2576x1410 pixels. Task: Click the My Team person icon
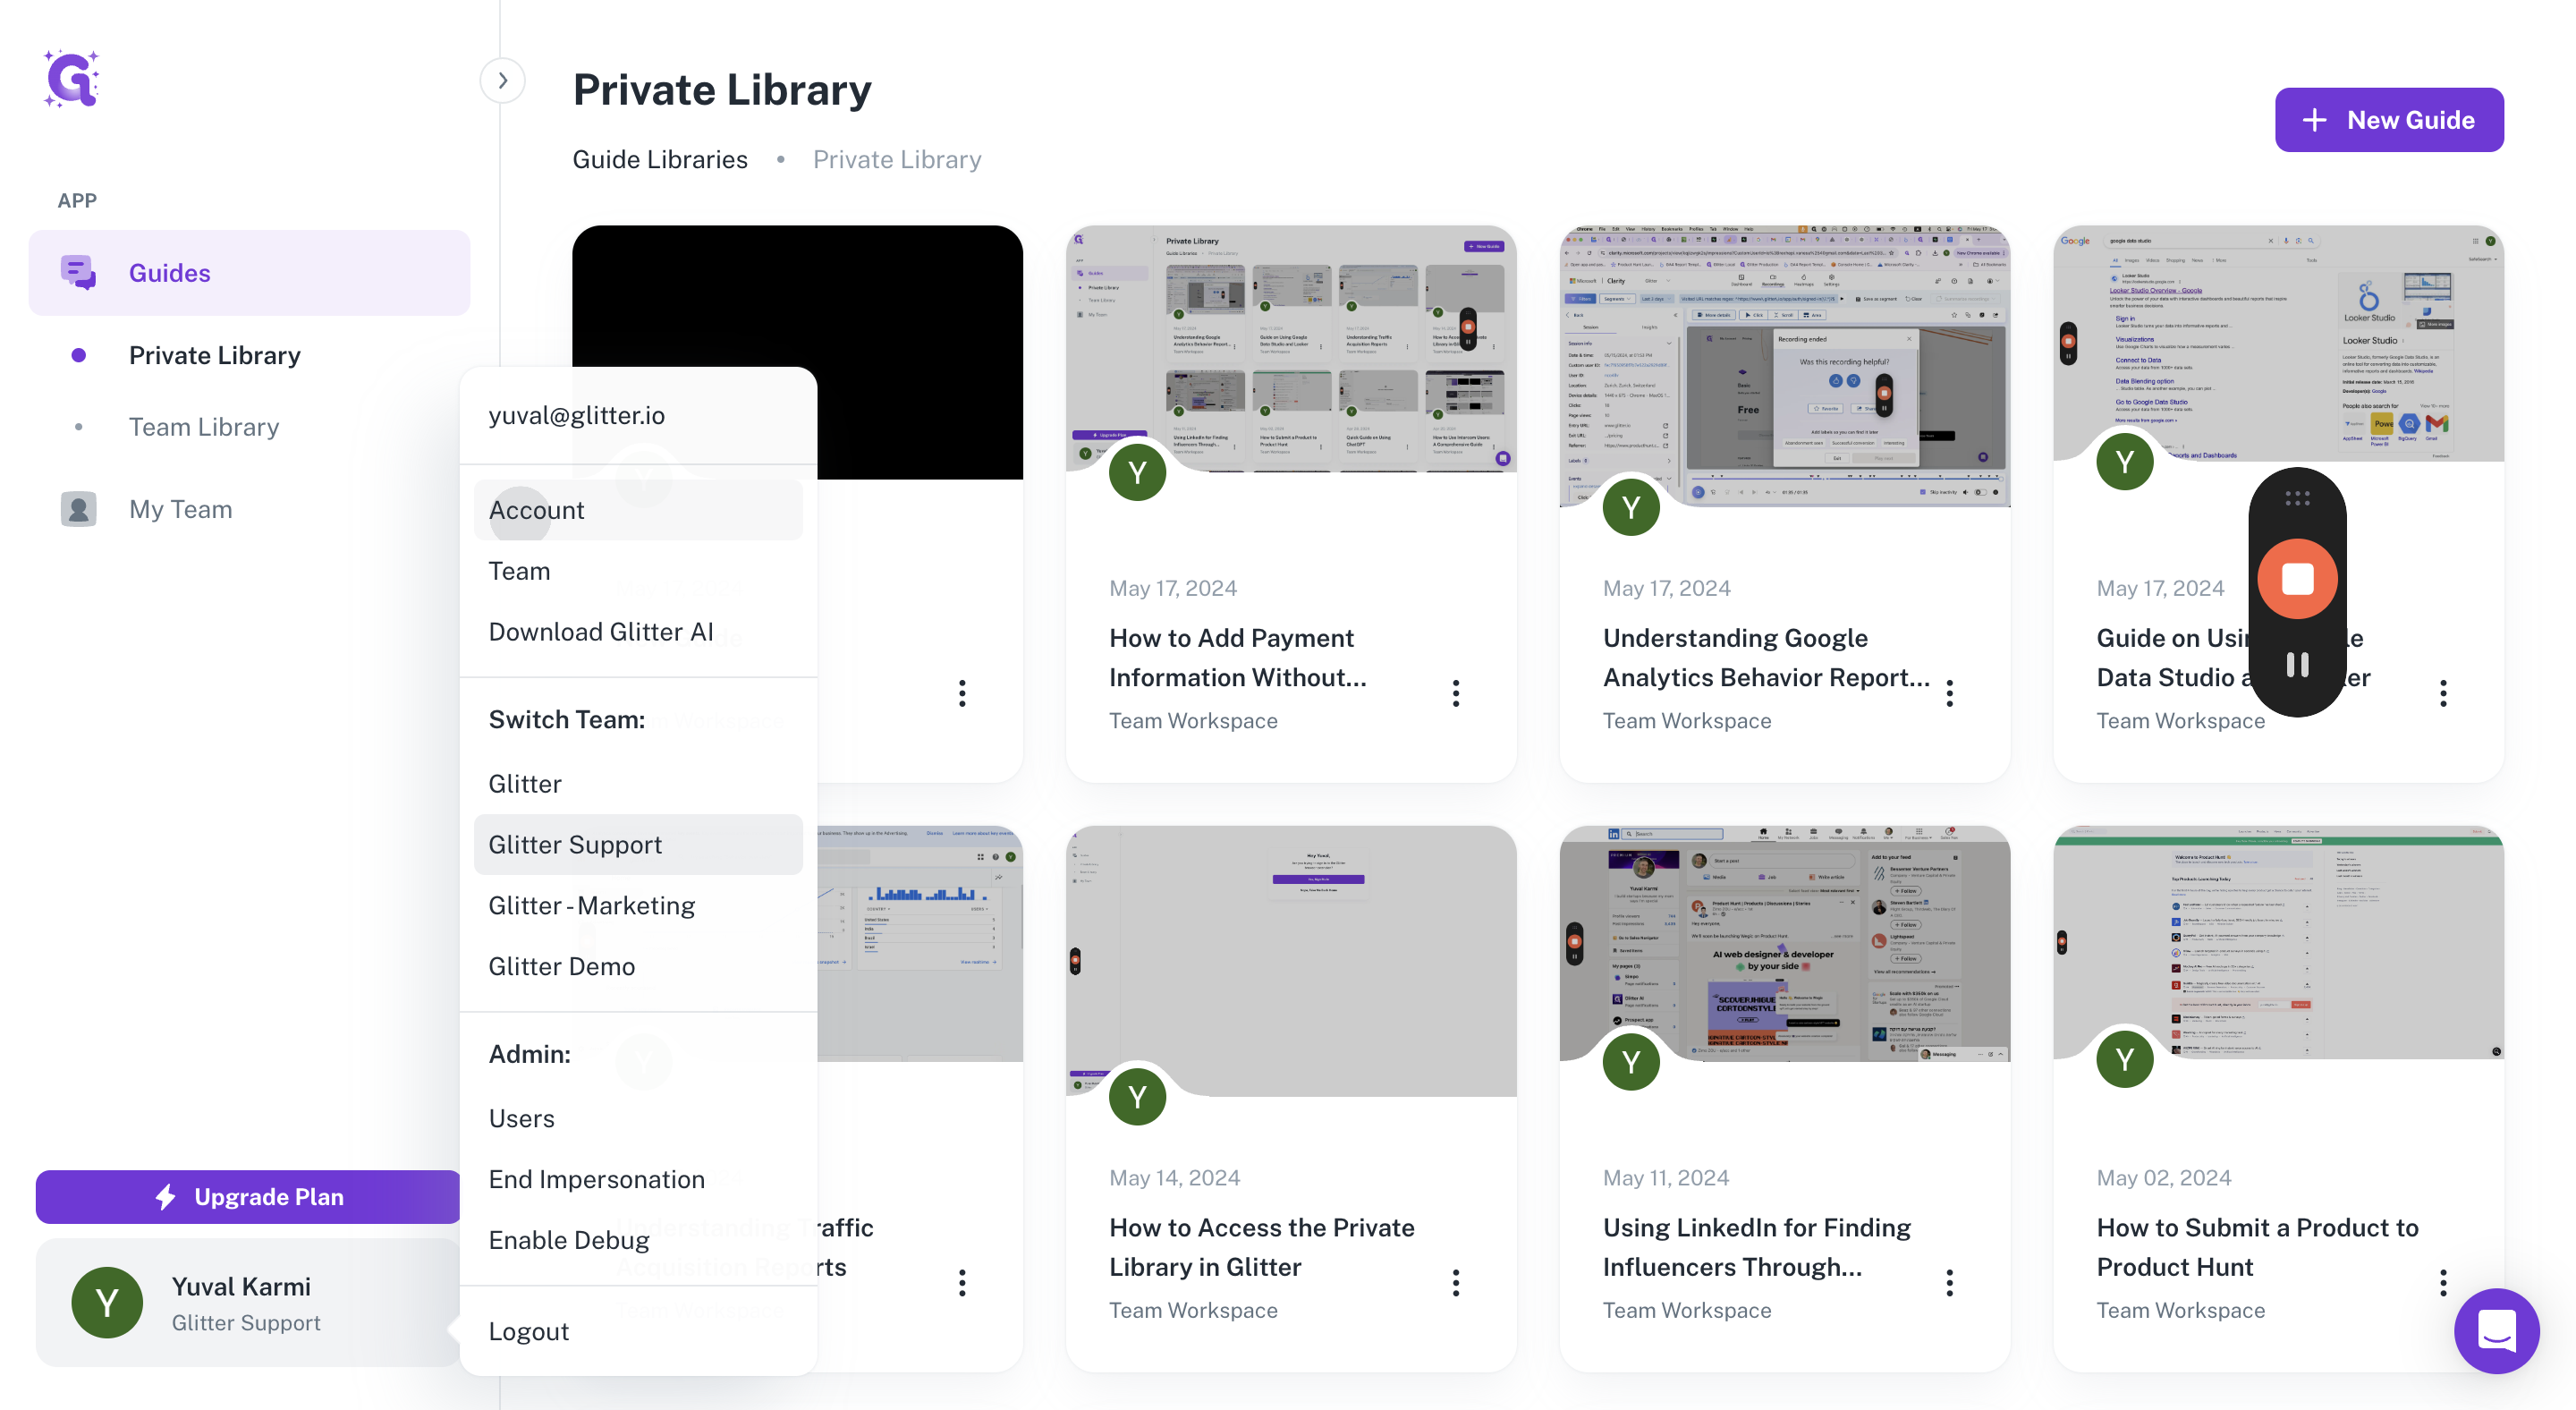click(78, 509)
